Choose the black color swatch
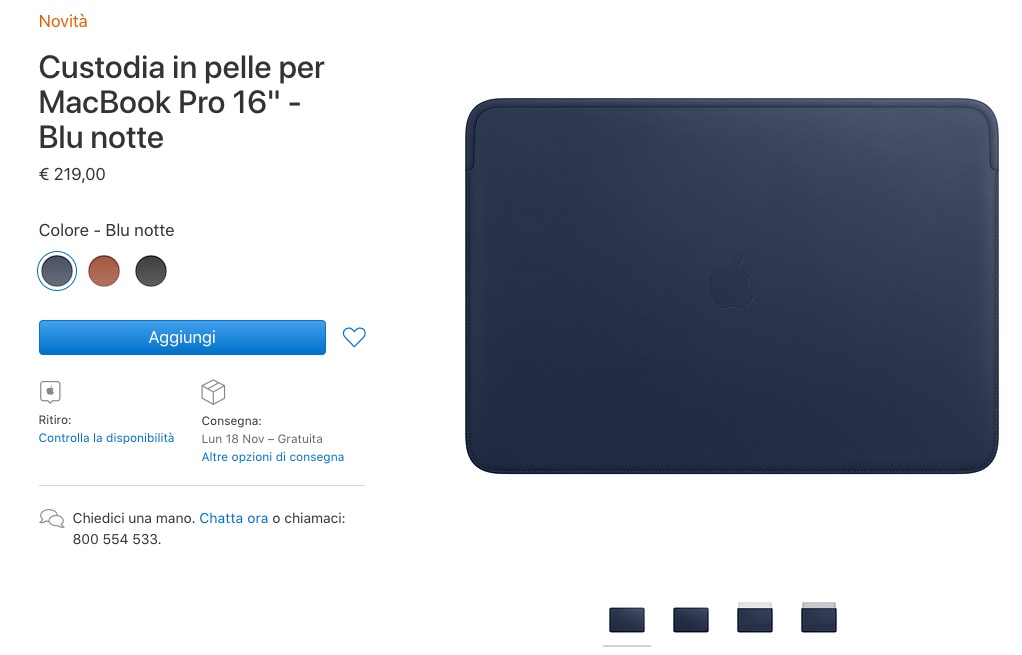This screenshot has width=1022, height=655. pyautogui.click(x=151, y=270)
